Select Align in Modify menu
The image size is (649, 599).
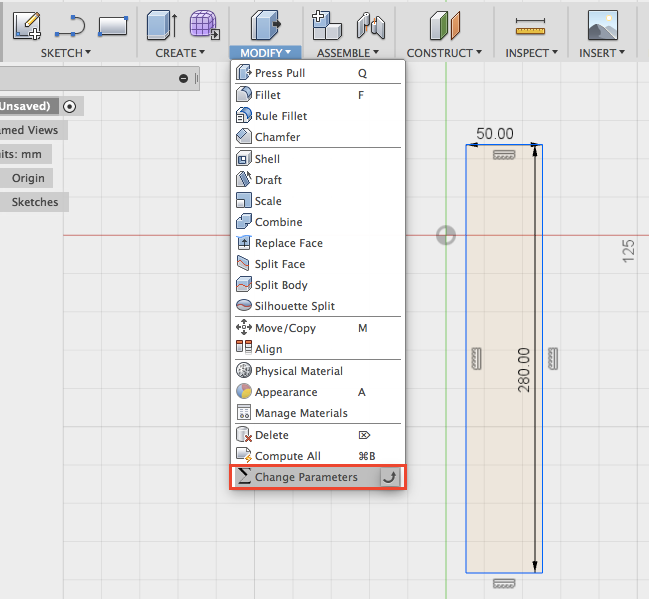point(318,349)
